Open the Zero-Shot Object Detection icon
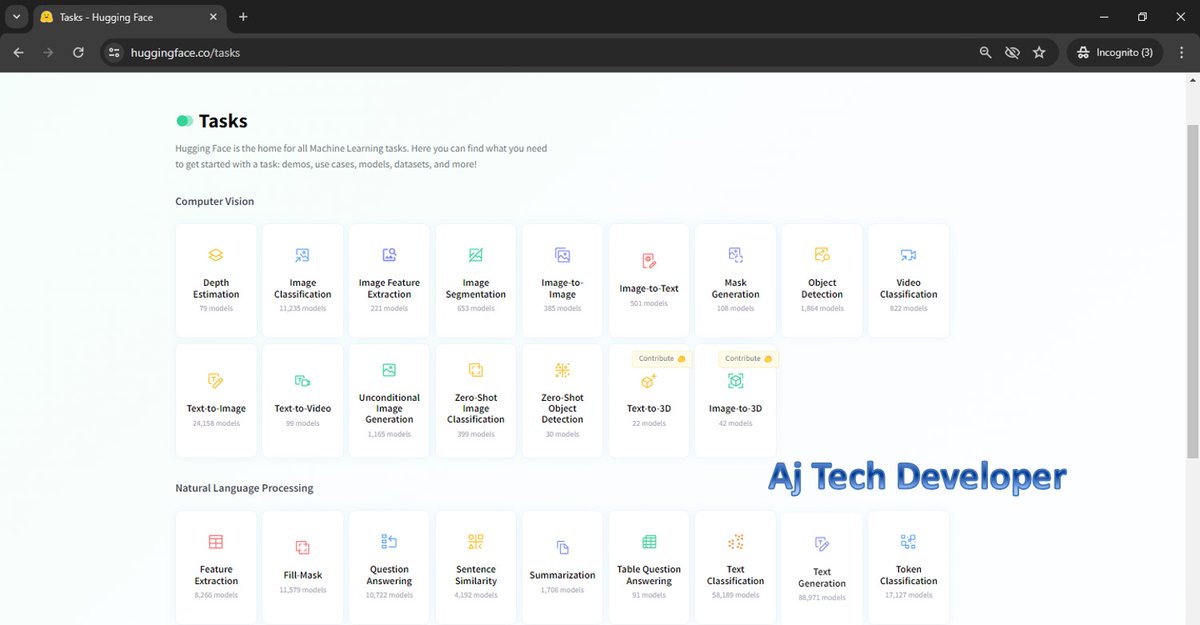The image size is (1200, 625). click(x=561, y=370)
